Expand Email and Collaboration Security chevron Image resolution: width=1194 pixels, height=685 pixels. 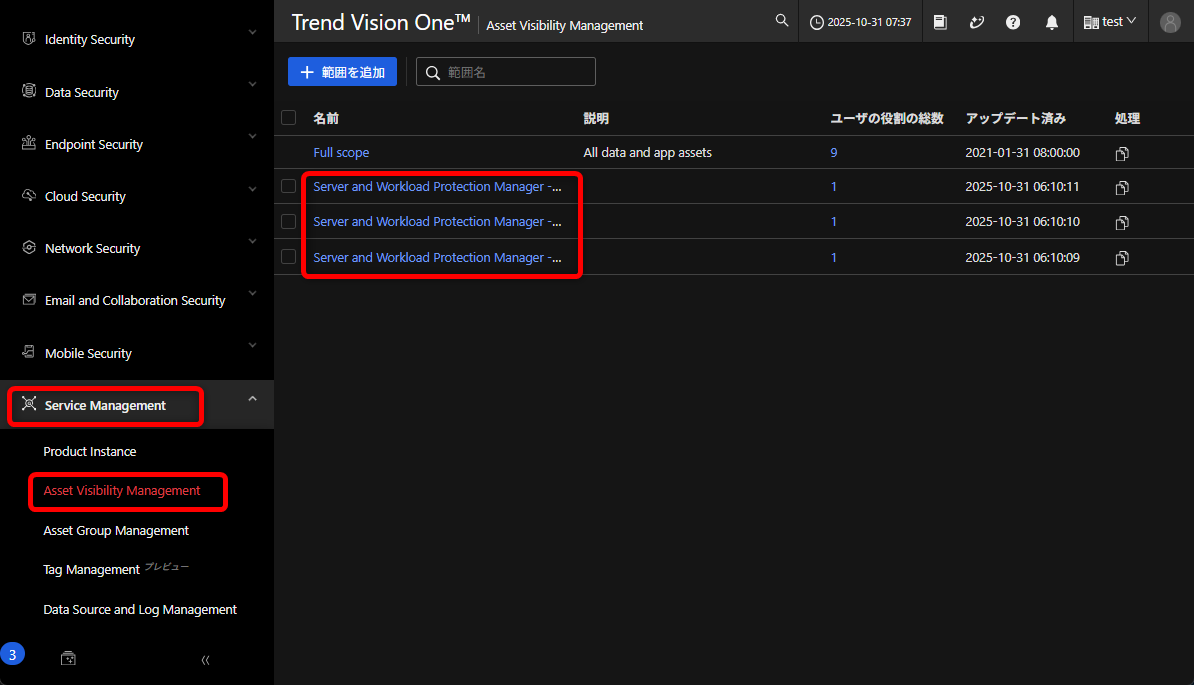[252, 293]
